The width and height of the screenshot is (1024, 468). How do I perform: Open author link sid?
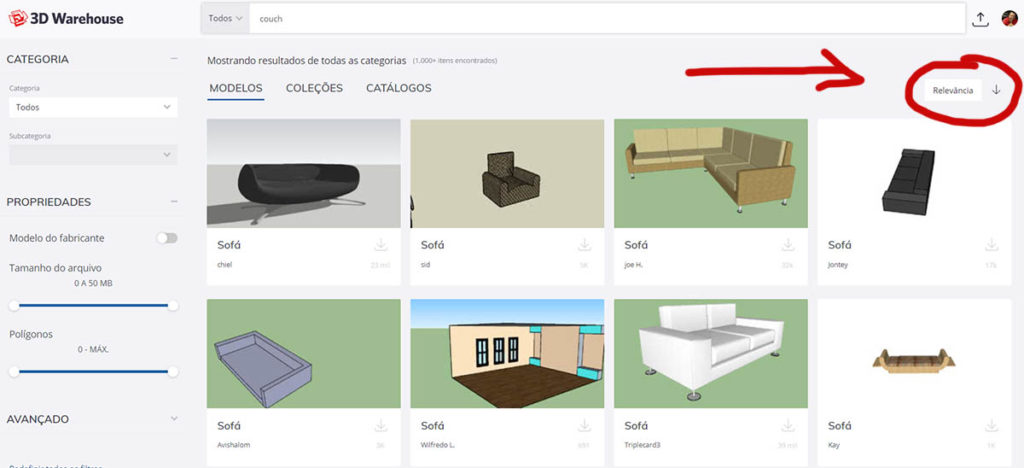425,265
